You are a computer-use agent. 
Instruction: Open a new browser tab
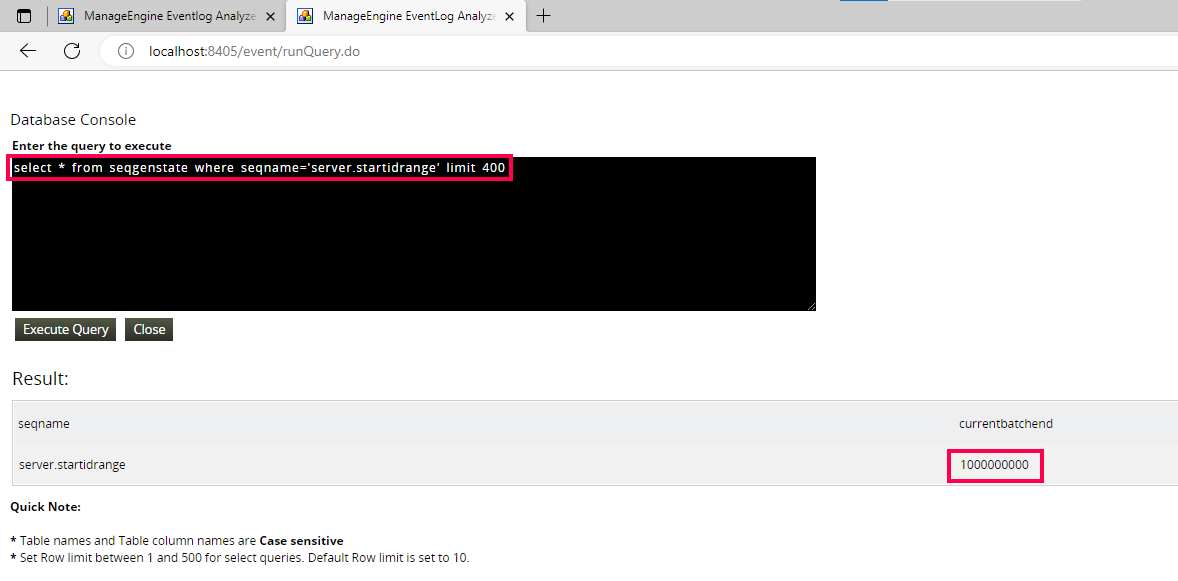coord(544,16)
